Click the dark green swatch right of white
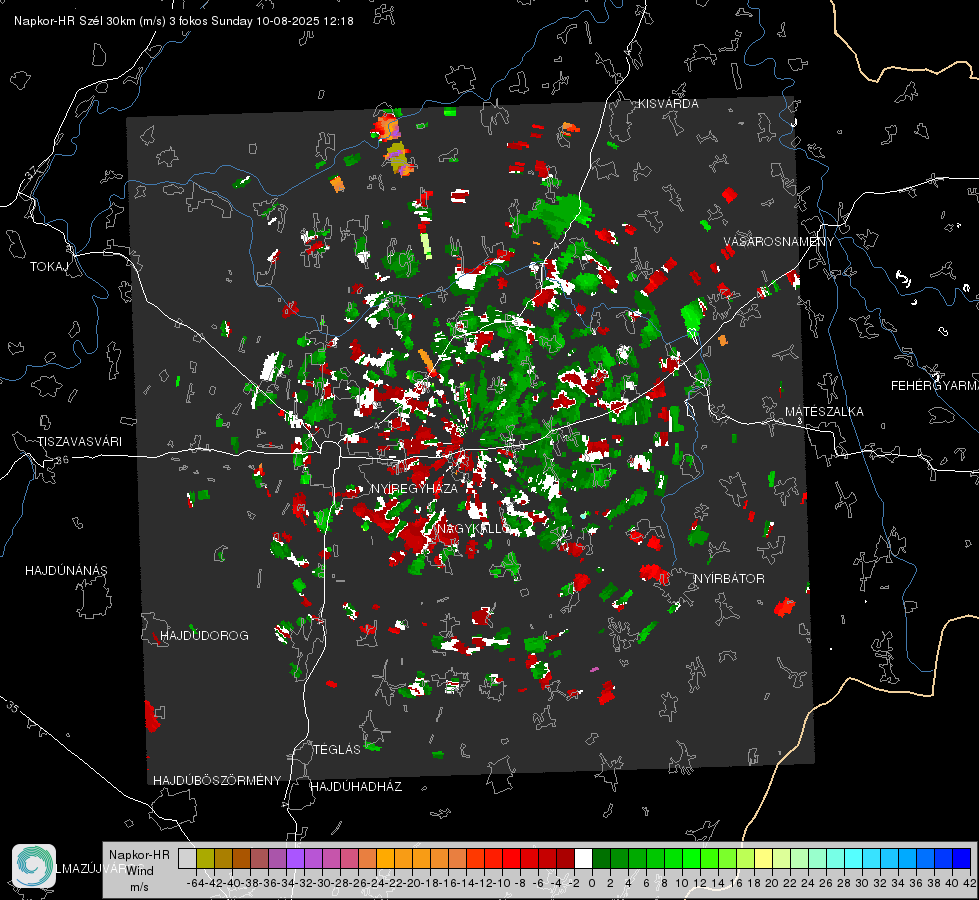 pos(601,858)
